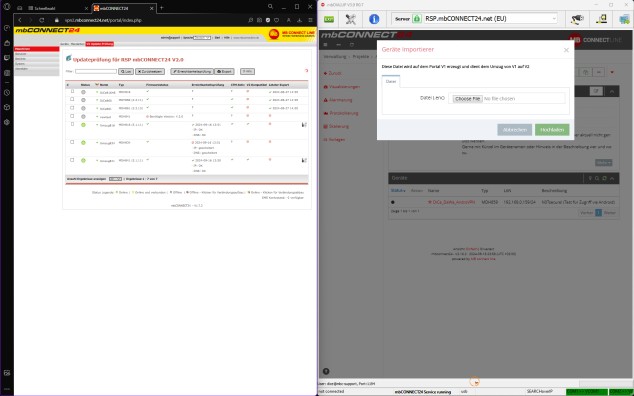The width and height of the screenshot is (634, 396).
Task: Close the Geräte importieren dialog with the X
Action: pos(566,50)
